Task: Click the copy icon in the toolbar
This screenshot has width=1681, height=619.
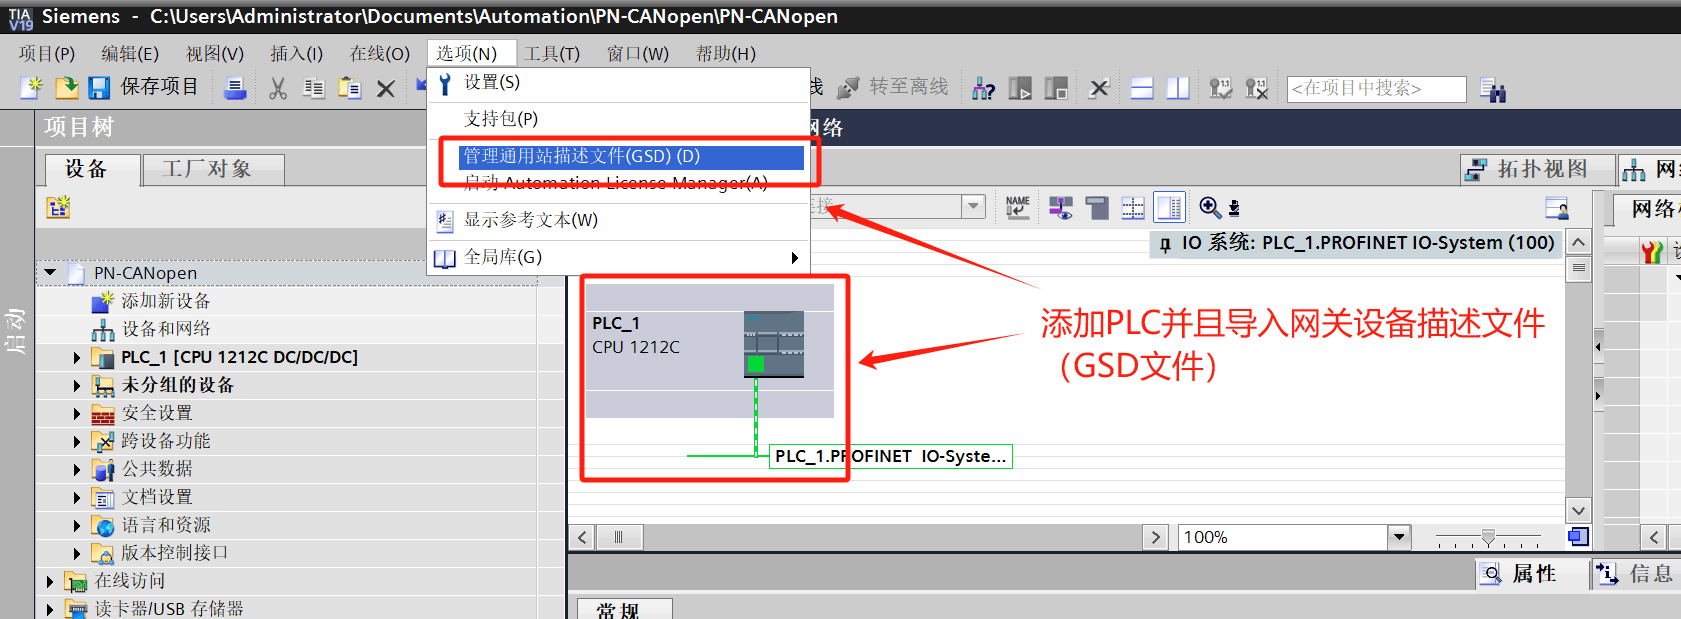Action: click(x=314, y=89)
